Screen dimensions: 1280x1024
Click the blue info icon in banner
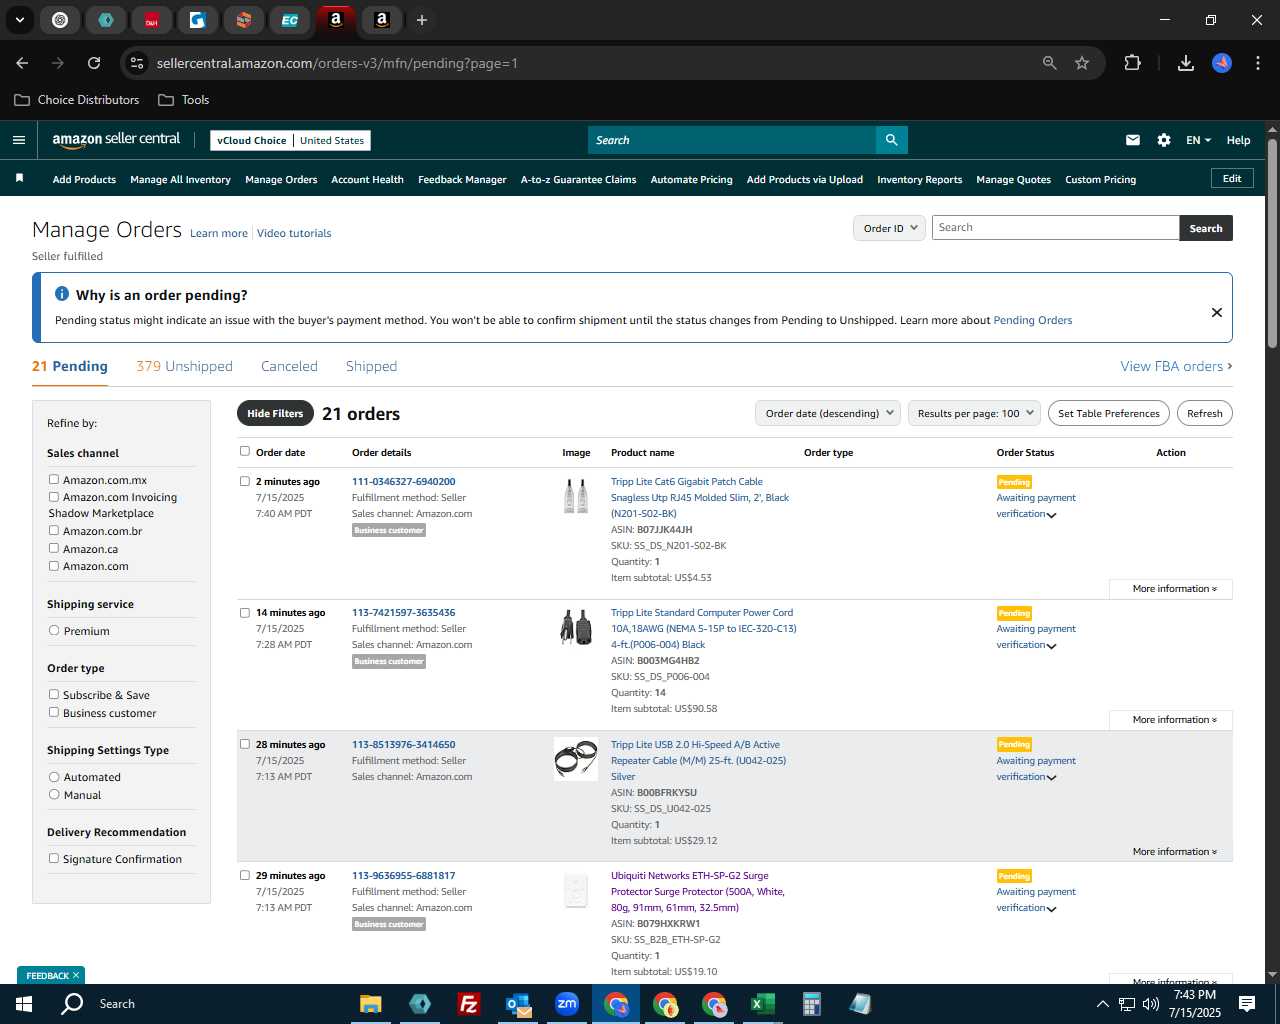62,294
